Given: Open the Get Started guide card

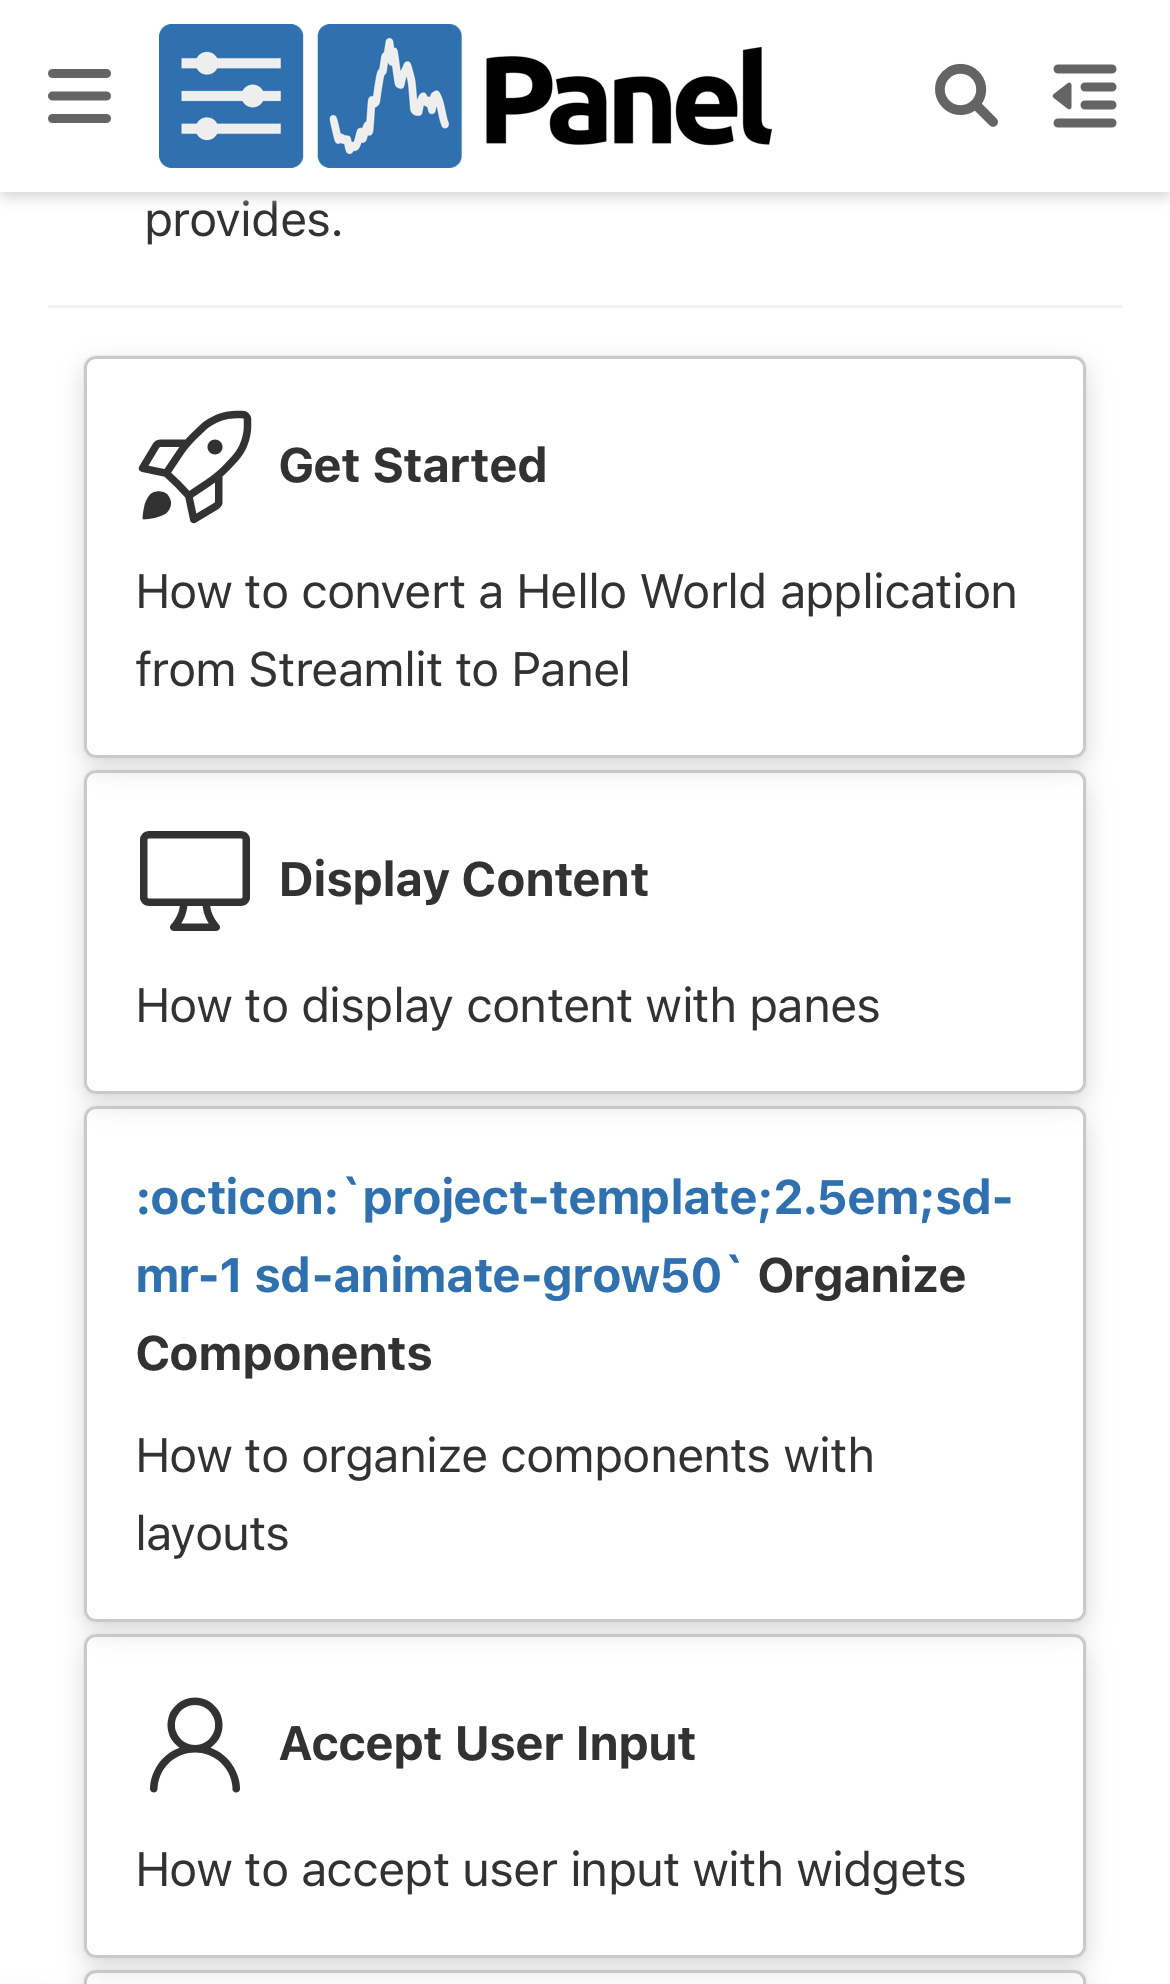Looking at the screenshot, I should click(585, 555).
